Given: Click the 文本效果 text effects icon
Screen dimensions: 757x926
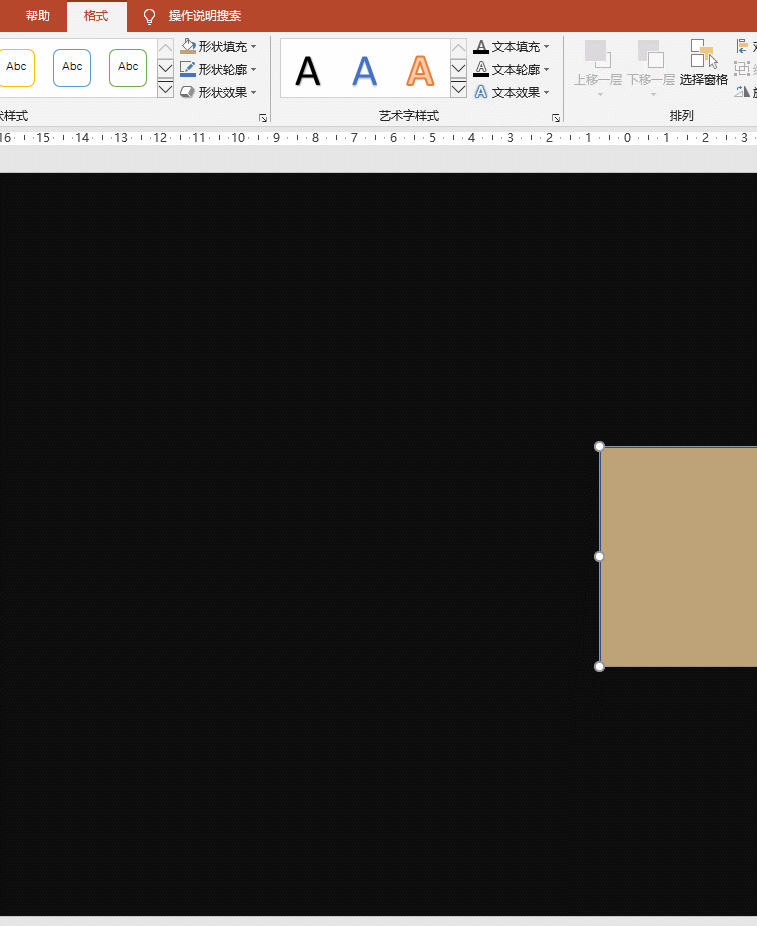Looking at the screenshot, I should coord(481,92).
